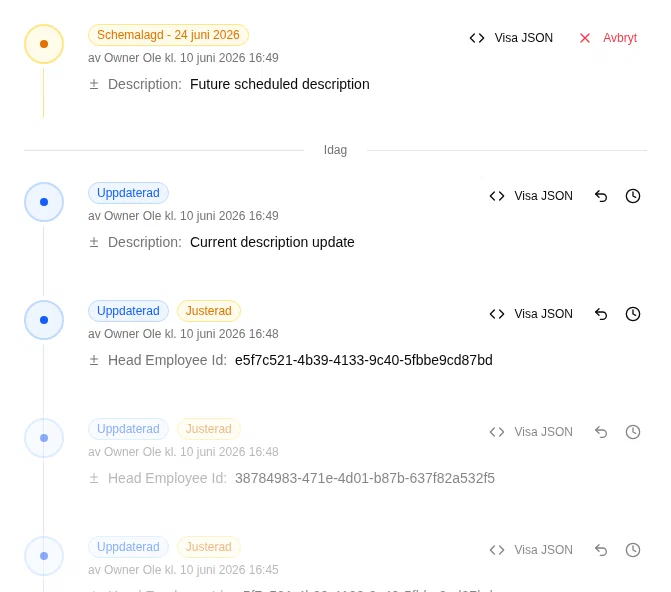Click Uppdaterad badge on Current description update entry
The image size is (671, 592).
click(x=128, y=193)
